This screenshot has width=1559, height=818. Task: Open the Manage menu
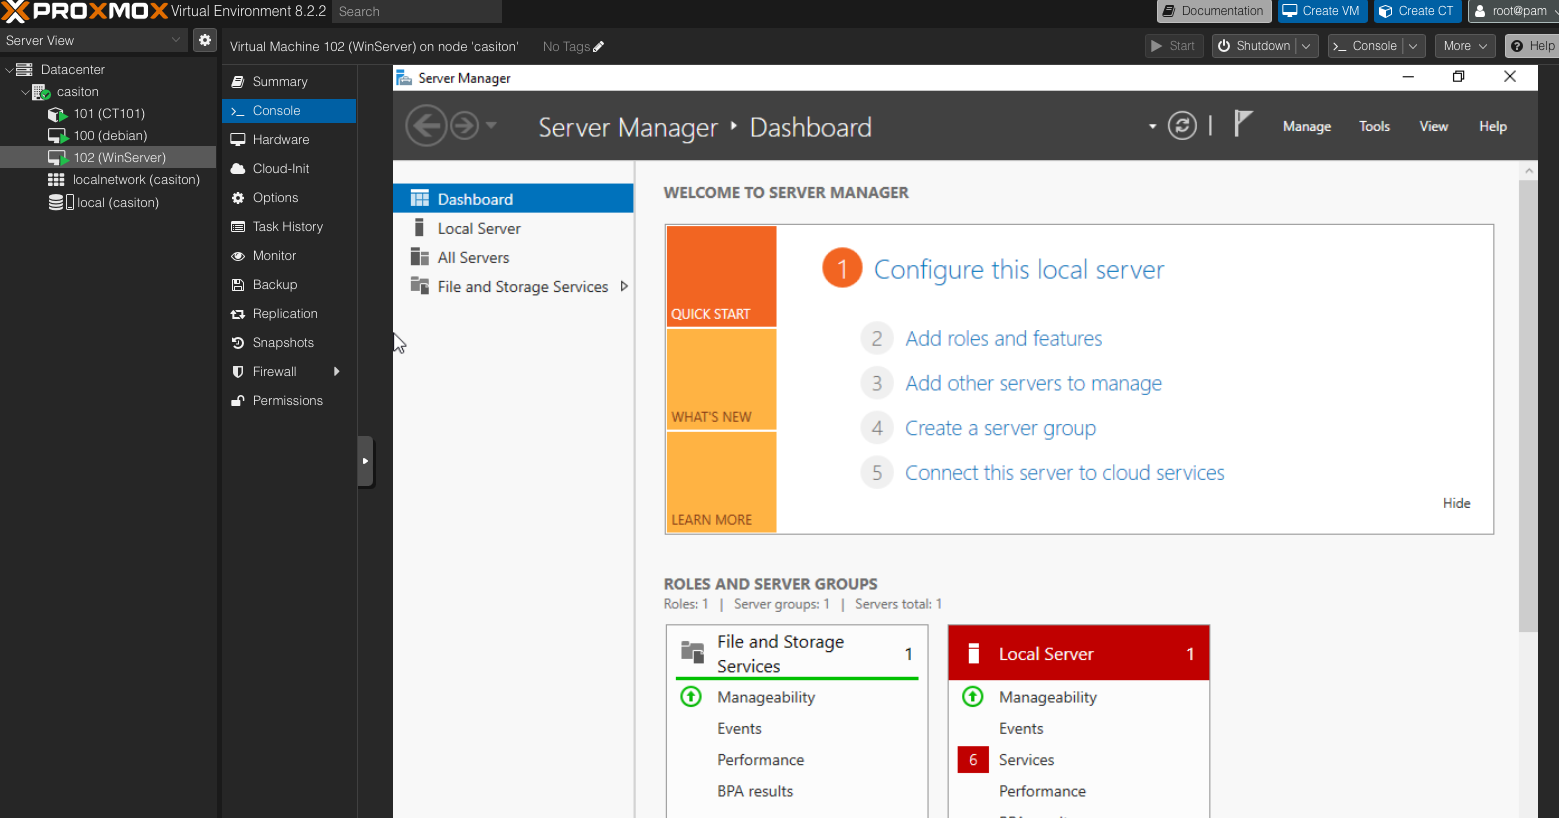[1306, 127]
